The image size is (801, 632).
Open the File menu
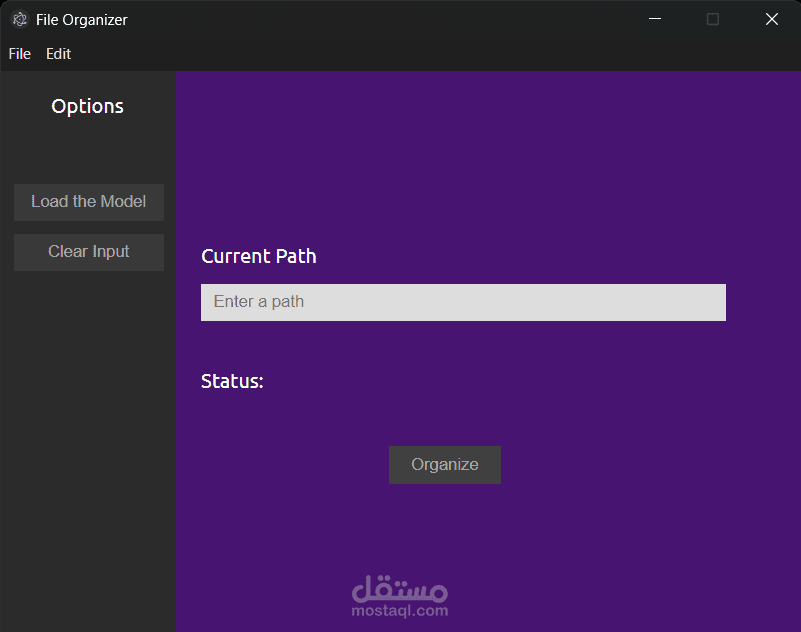pyautogui.click(x=19, y=54)
